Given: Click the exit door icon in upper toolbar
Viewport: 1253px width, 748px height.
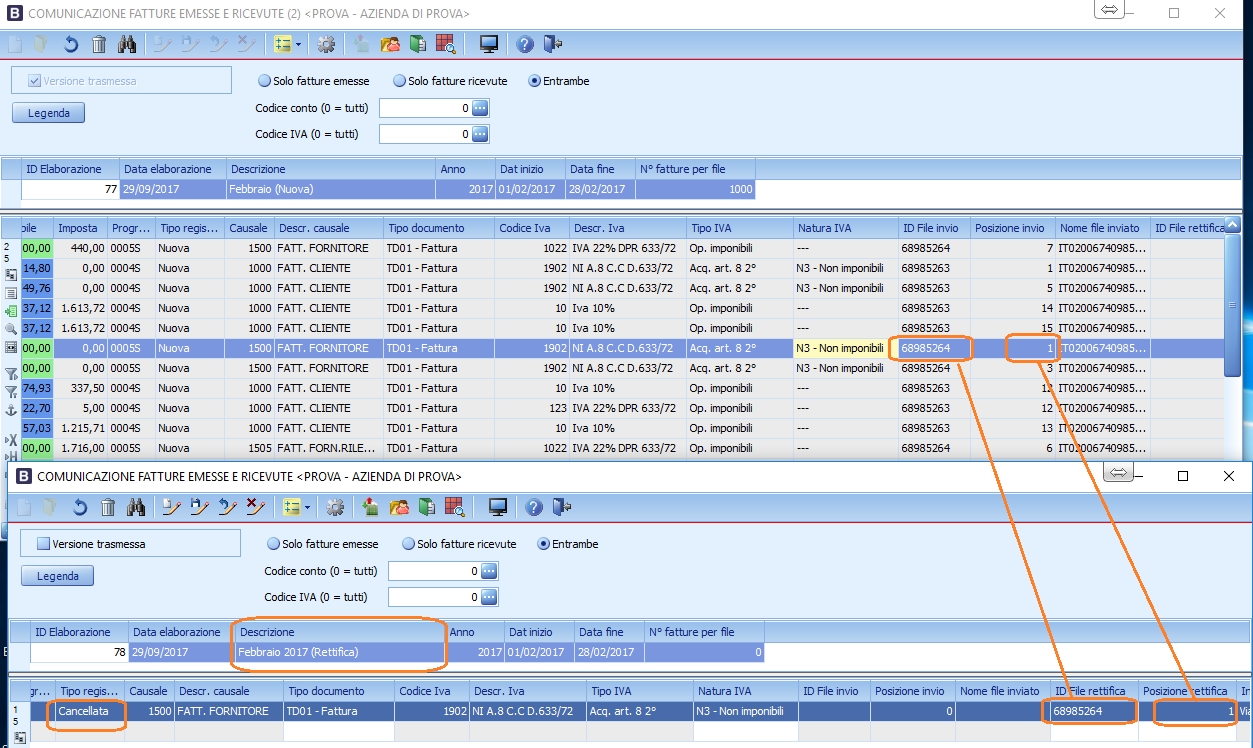Looking at the screenshot, I should (553, 44).
